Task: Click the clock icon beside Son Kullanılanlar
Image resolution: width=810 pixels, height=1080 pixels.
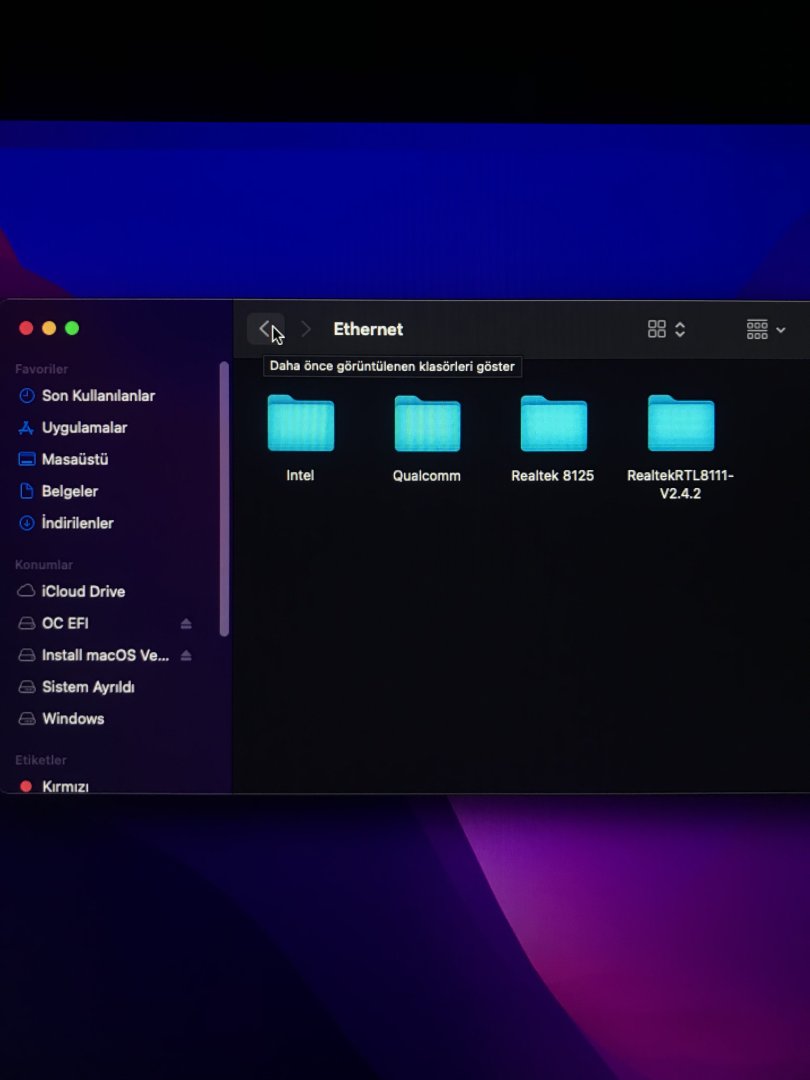Action: [x=26, y=395]
